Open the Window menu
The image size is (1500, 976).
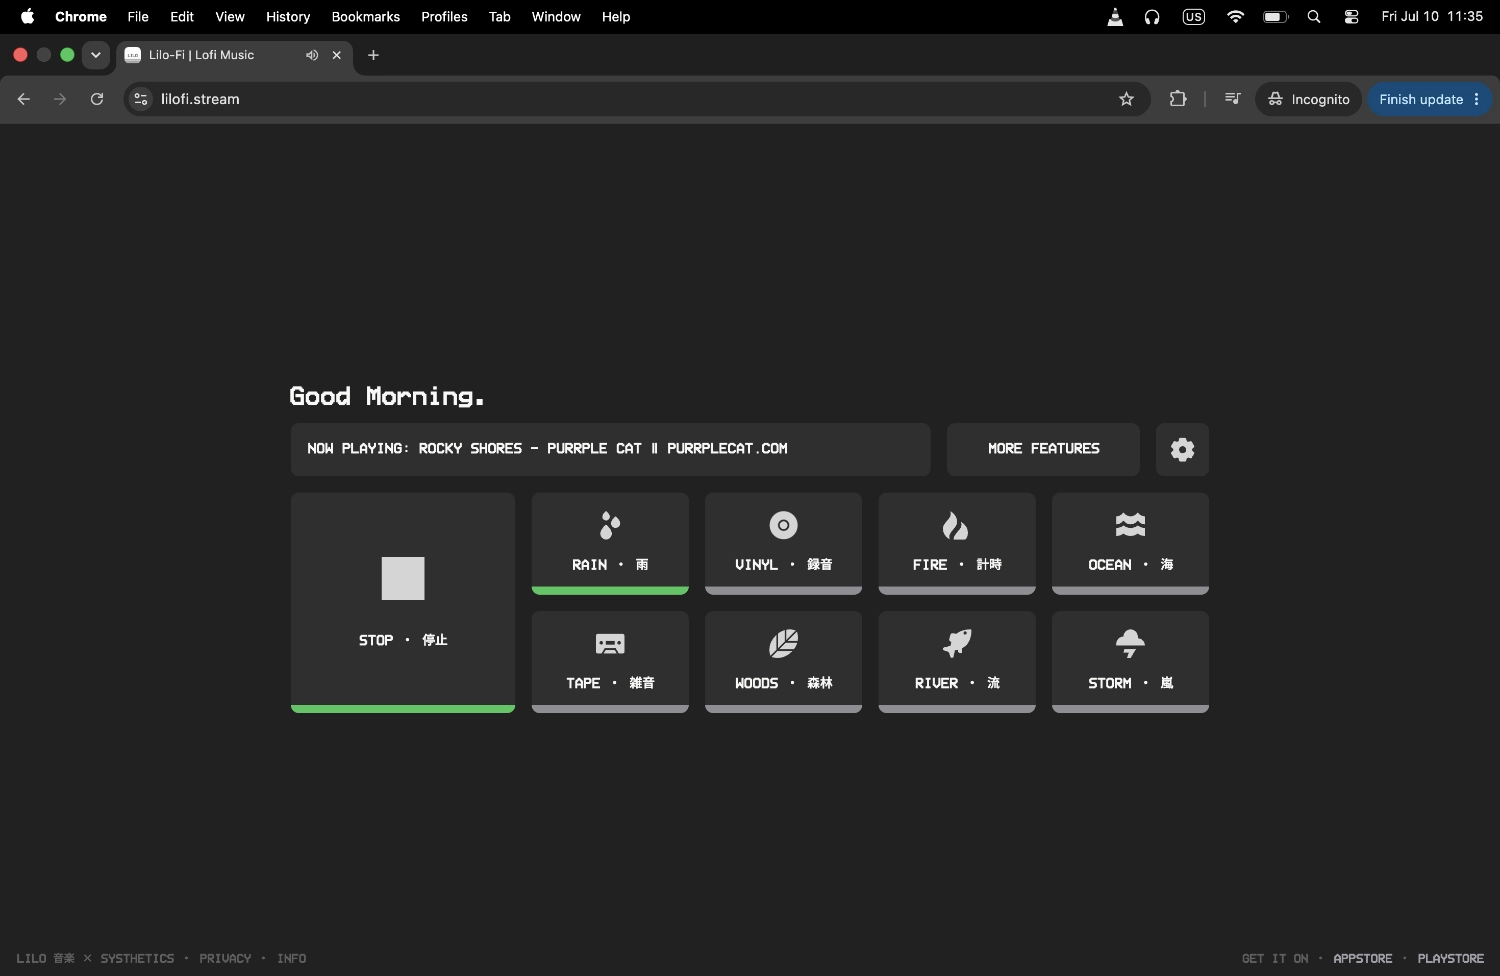[x=556, y=16]
